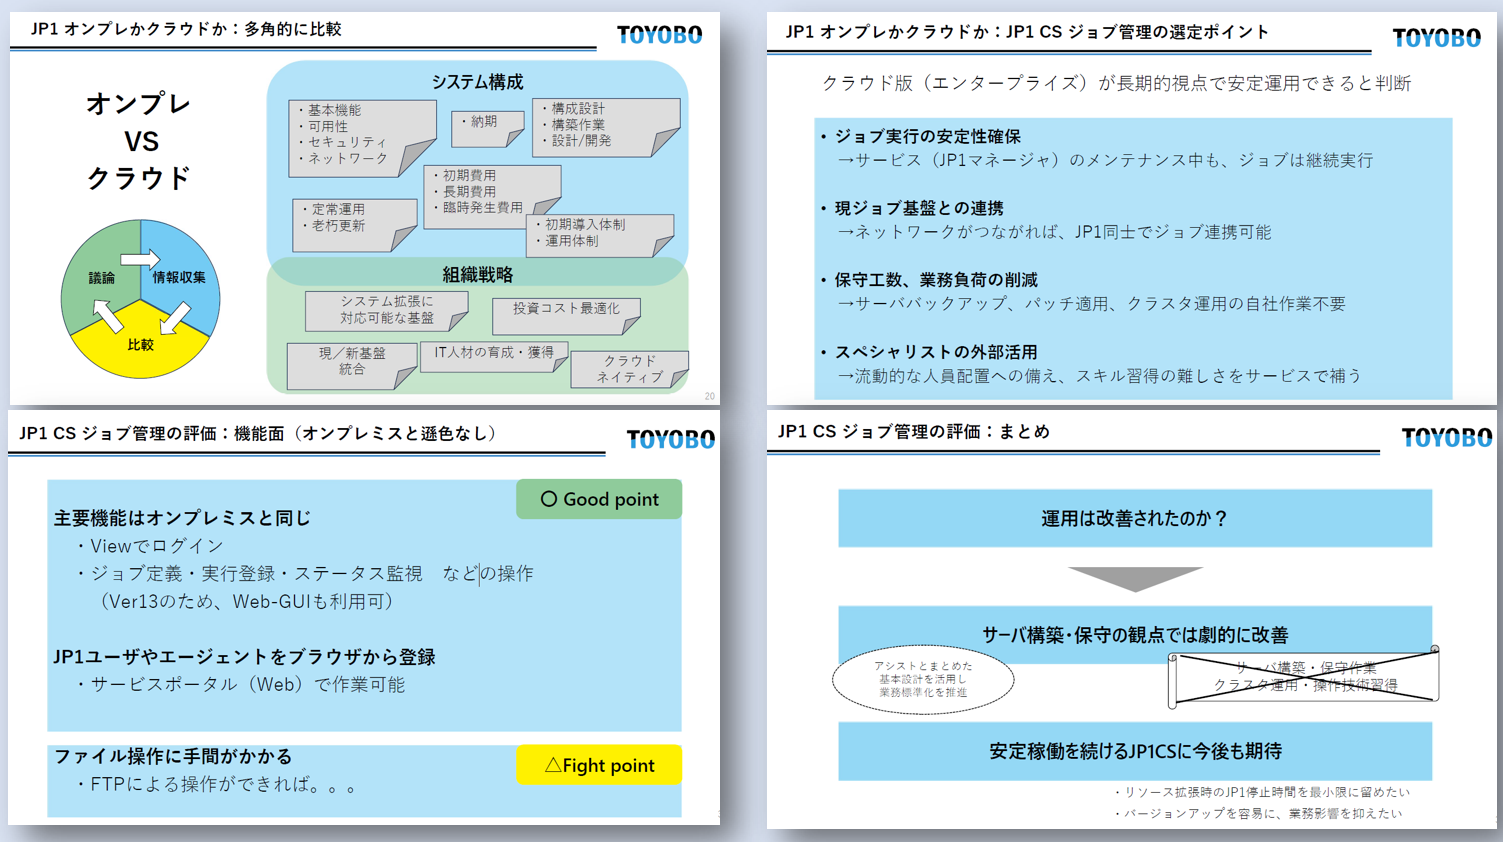Select the 投資コスト最適化 sticky note

(x=565, y=314)
